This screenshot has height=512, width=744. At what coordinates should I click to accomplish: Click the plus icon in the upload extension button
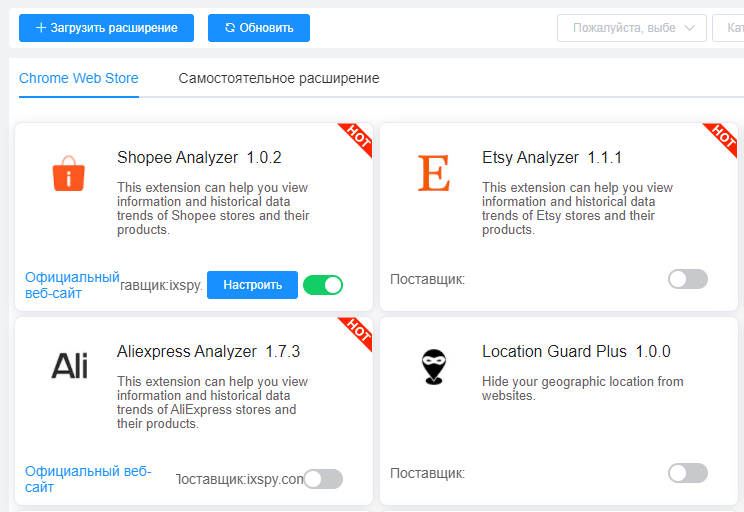(41, 28)
